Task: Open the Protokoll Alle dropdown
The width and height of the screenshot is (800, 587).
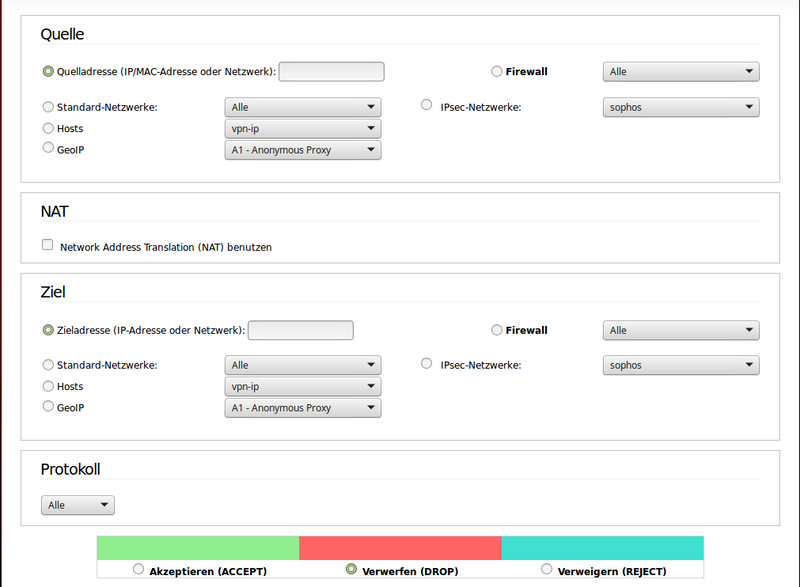Action: pos(78,505)
